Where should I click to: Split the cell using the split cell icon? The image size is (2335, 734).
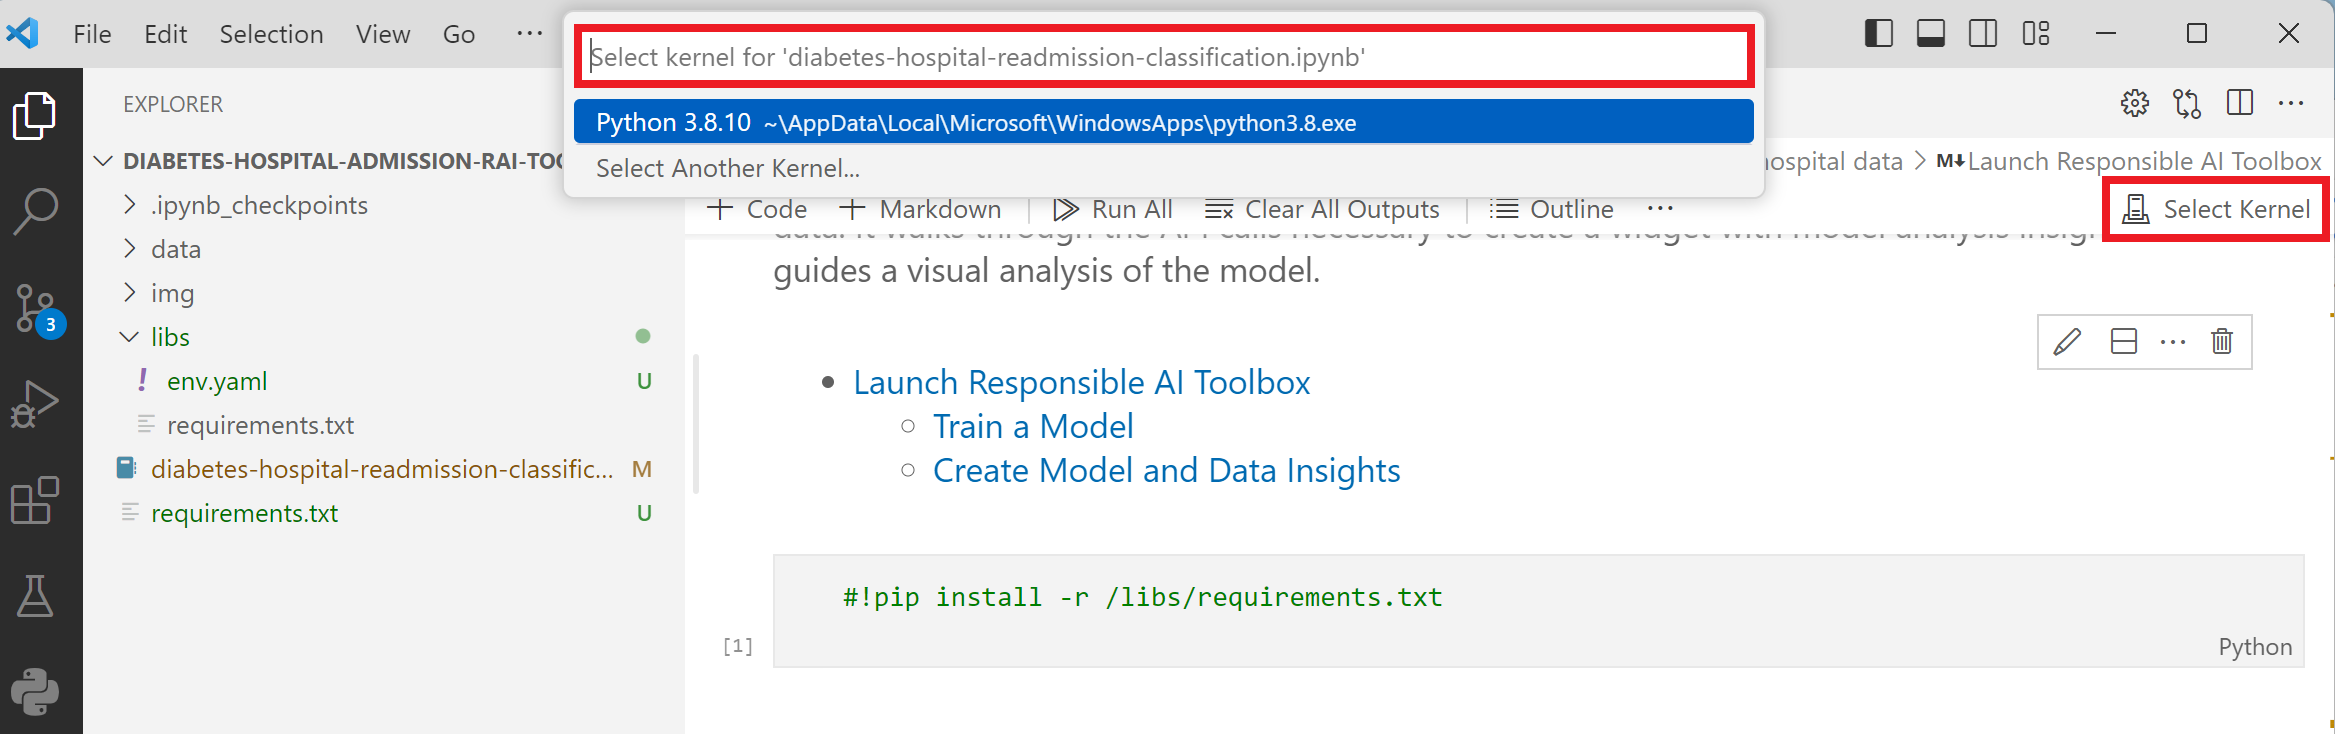click(x=2124, y=342)
